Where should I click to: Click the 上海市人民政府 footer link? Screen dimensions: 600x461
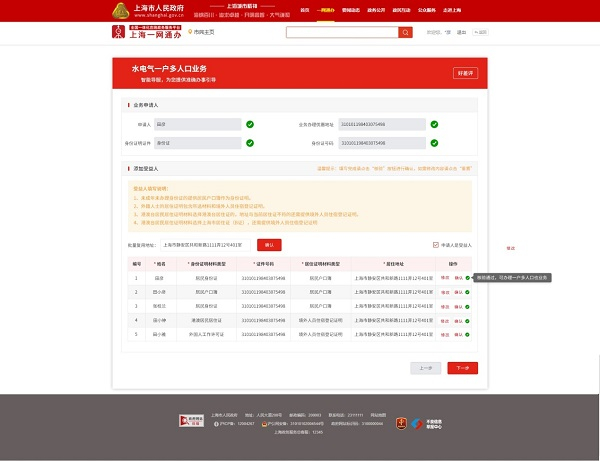point(224,415)
